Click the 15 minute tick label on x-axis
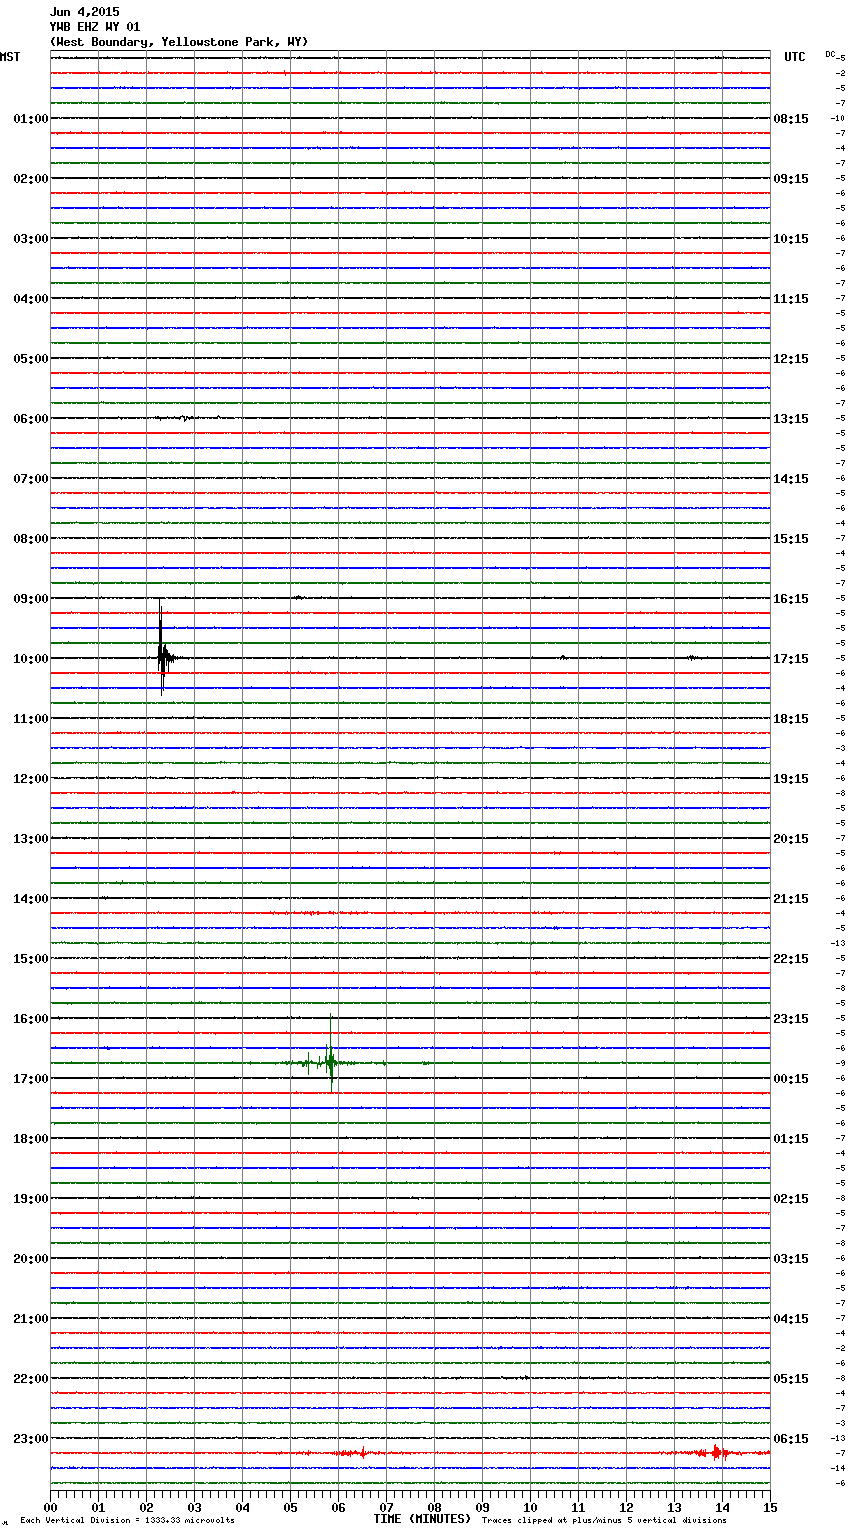850x1534 pixels. pyautogui.click(x=769, y=1508)
